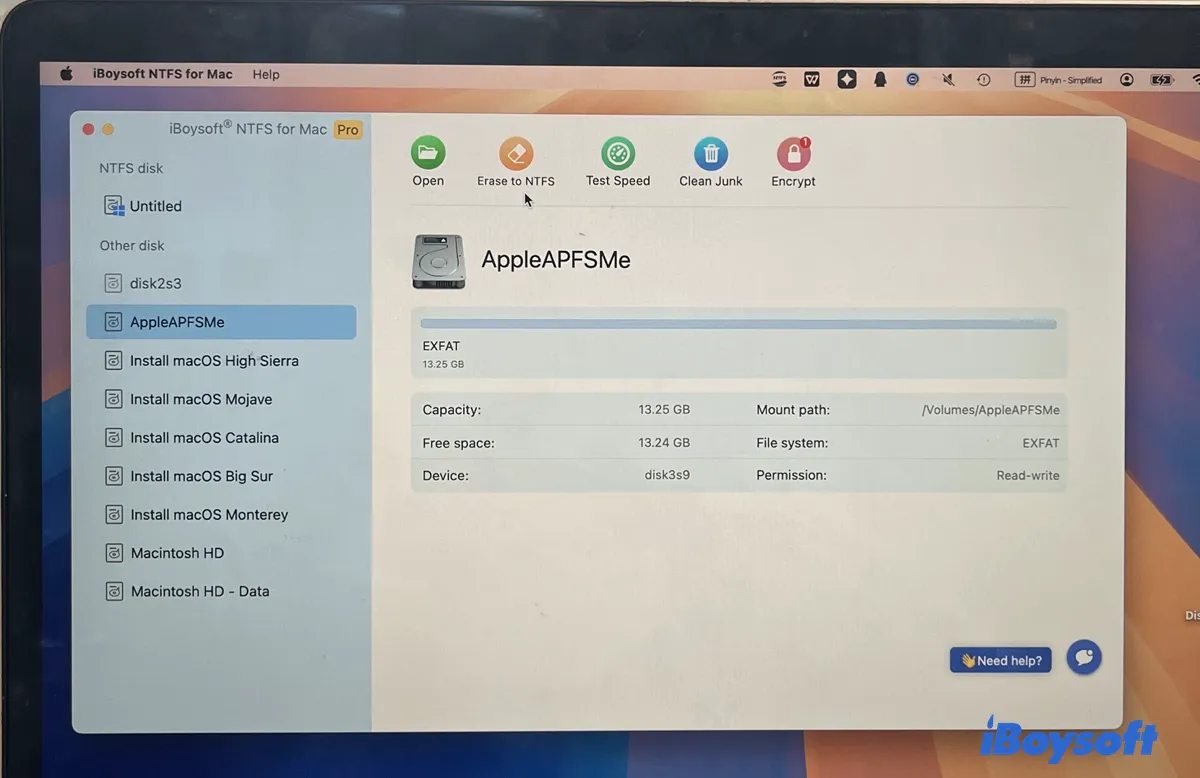Viewport: 1200px width, 778px height.
Task: Click the AppleAPFSMe volume title heading
Action: tap(556, 260)
